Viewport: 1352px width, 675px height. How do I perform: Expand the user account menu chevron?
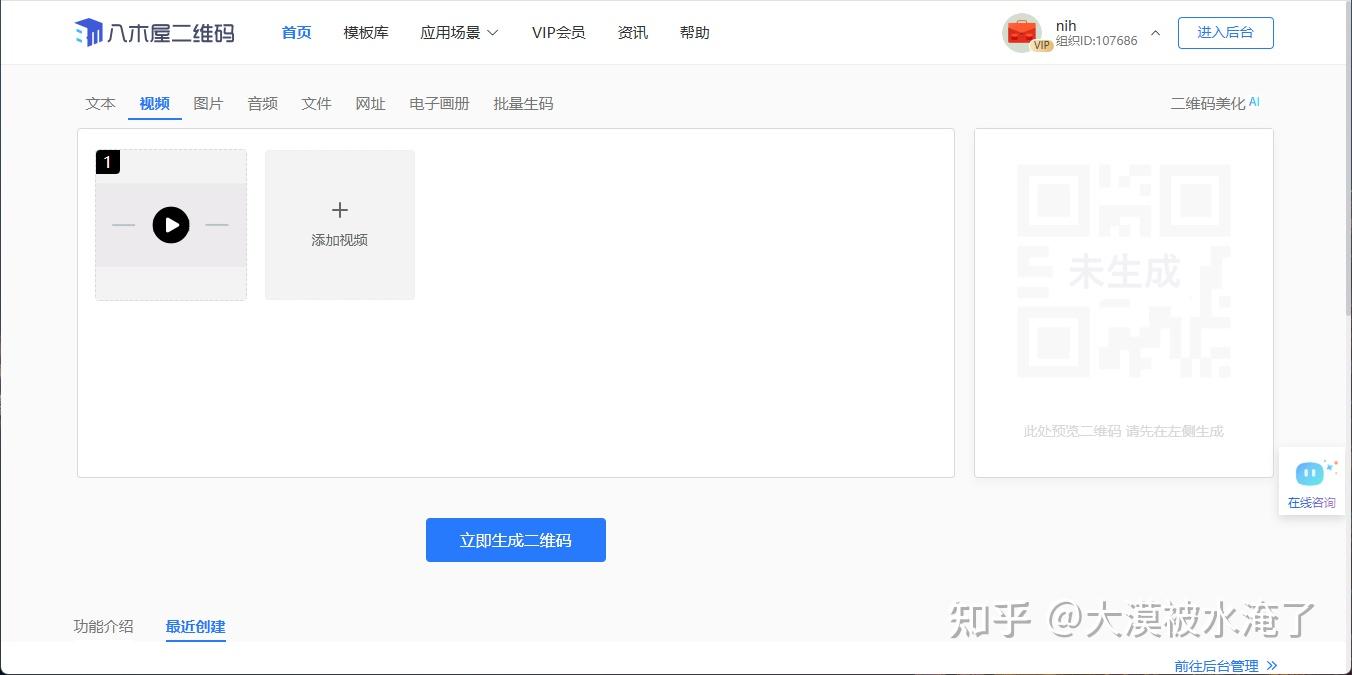[x=1155, y=33]
